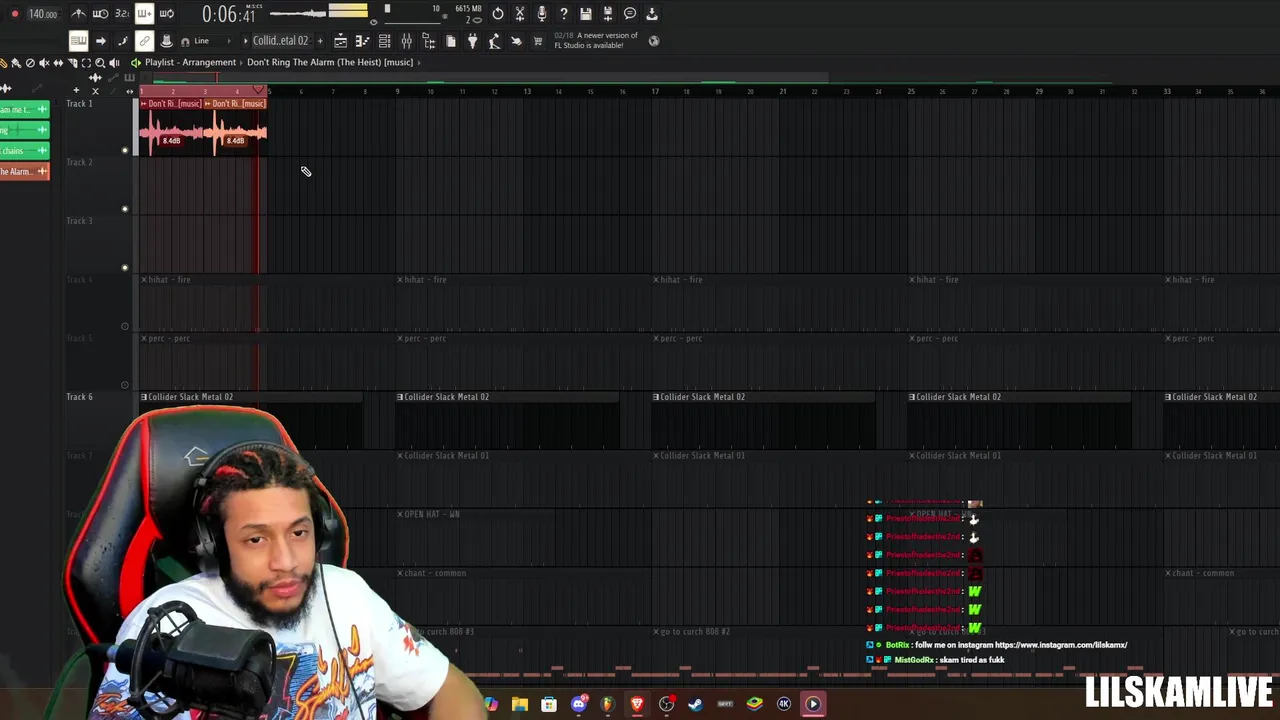
Task: Open Brave browser from the taskbar
Action: [637, 704]
